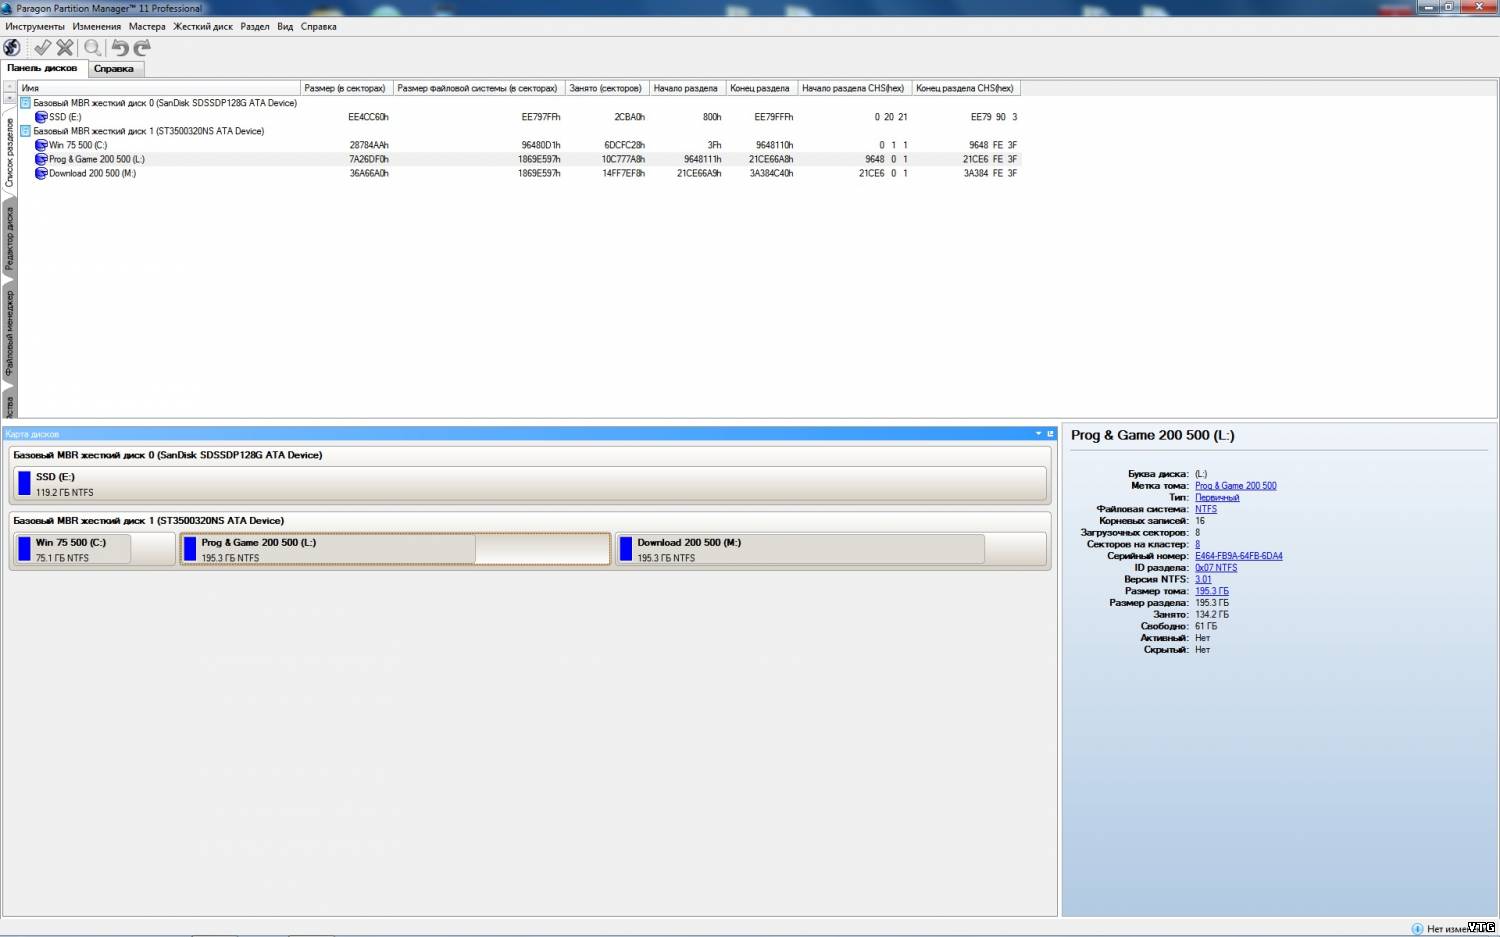Click the blue color bar of Download 200 500 block

626,549
